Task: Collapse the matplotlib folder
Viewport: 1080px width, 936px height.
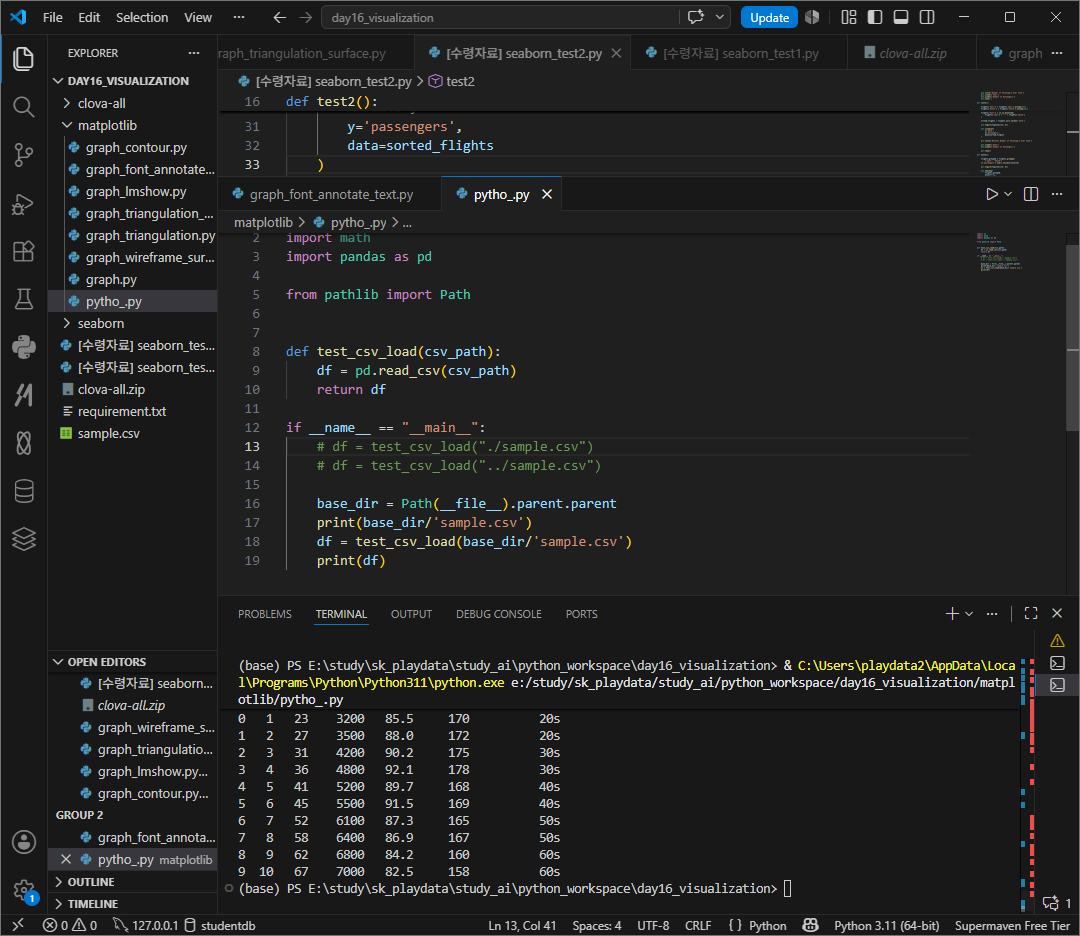Action: (107, 125)
